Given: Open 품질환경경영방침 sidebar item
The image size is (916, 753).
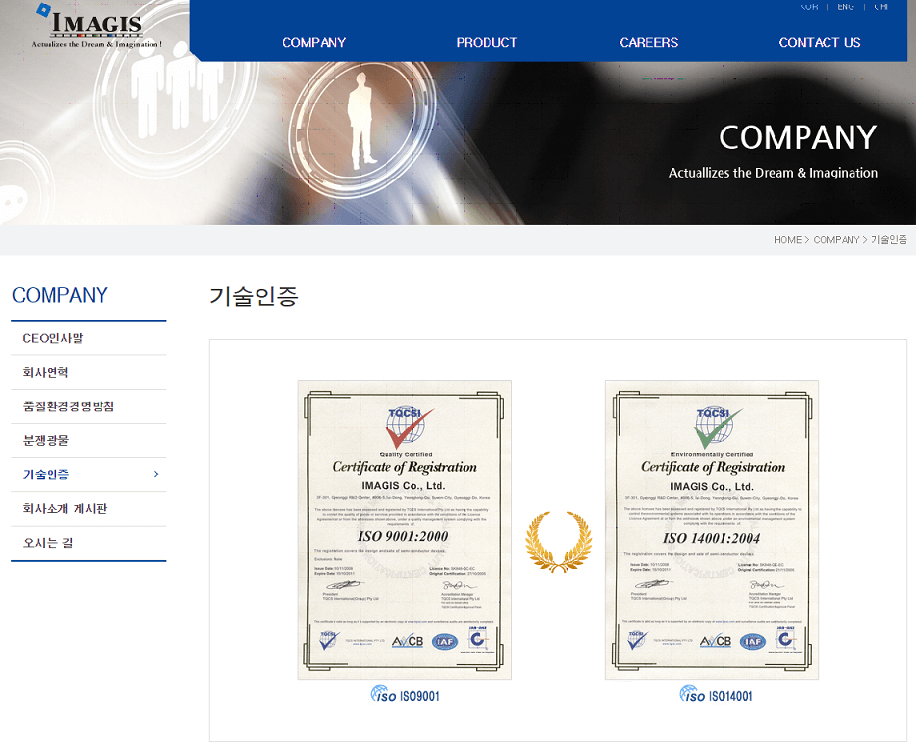Looking at the screenshot, I should (89, 407).
